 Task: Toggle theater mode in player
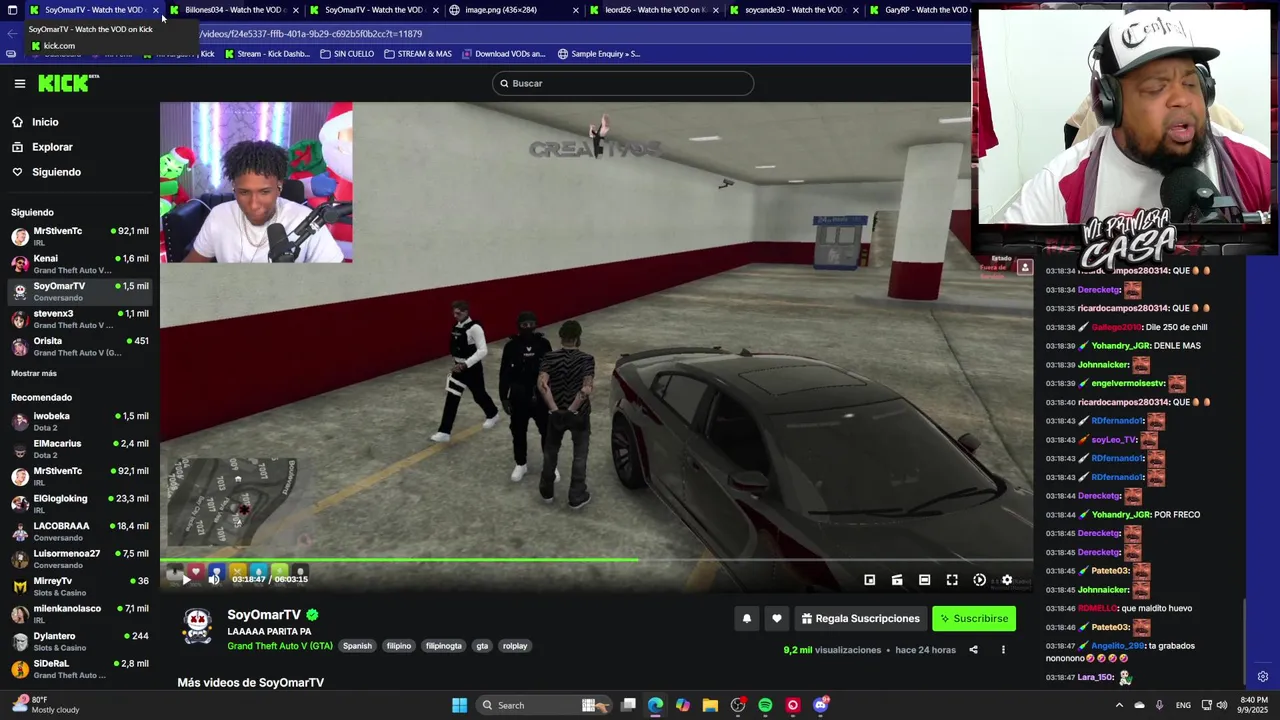click(x=925, y=580)
